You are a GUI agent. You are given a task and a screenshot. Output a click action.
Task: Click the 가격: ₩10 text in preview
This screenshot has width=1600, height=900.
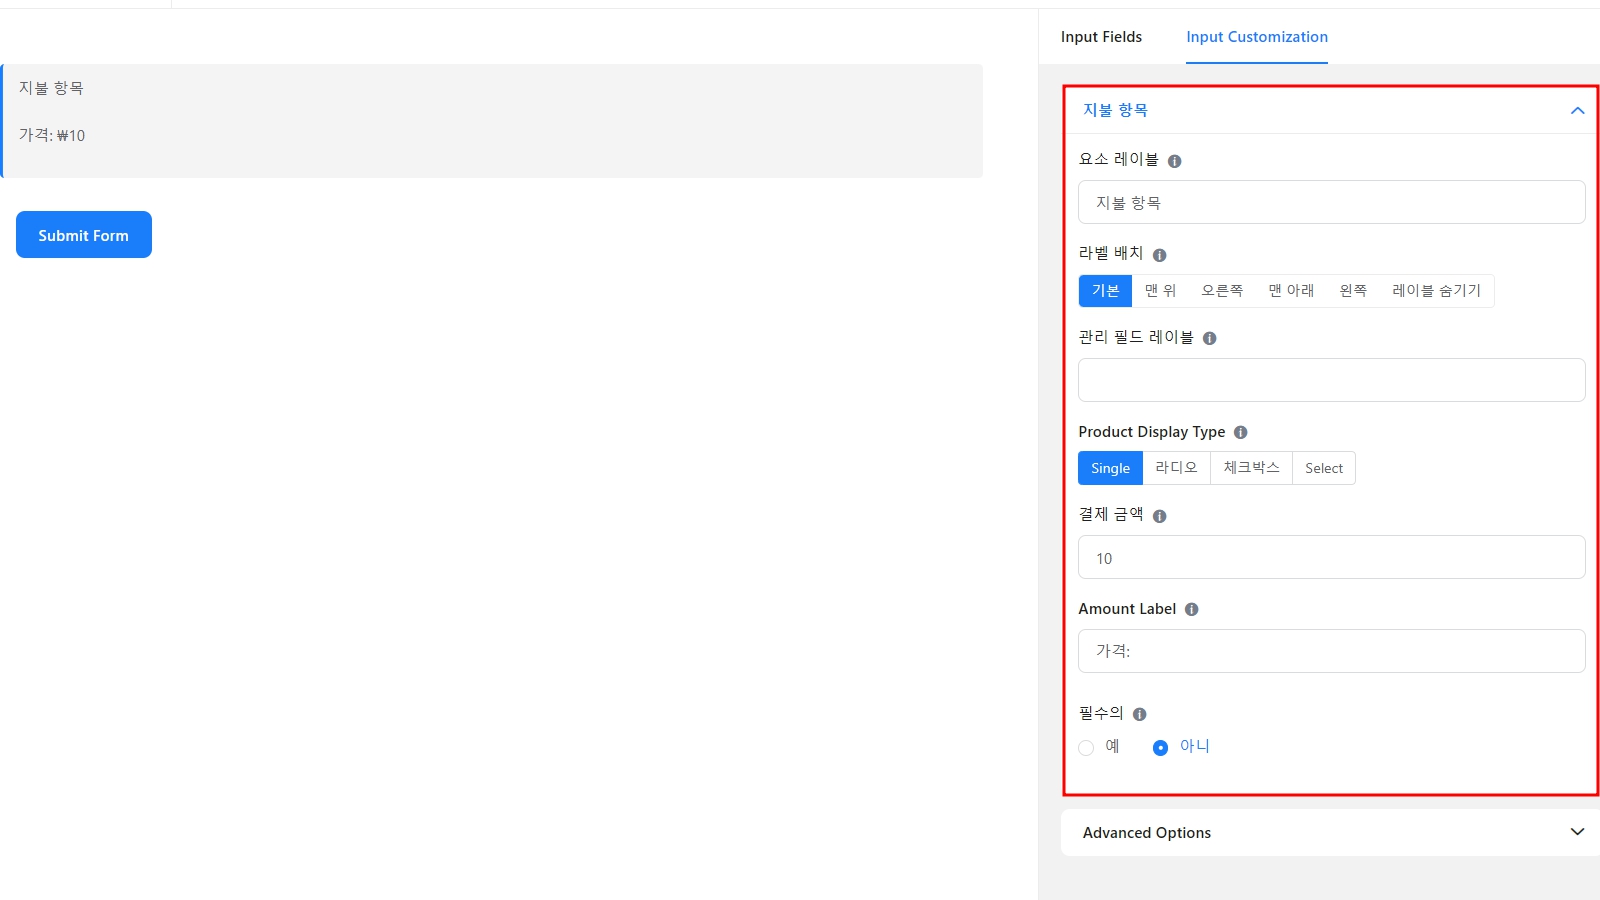52,135
